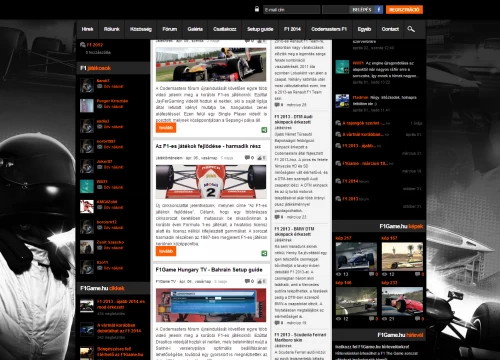This screenshot has width=500, height=360.
Task: Open the F1 2014 menu item
Action: point(292,29)
